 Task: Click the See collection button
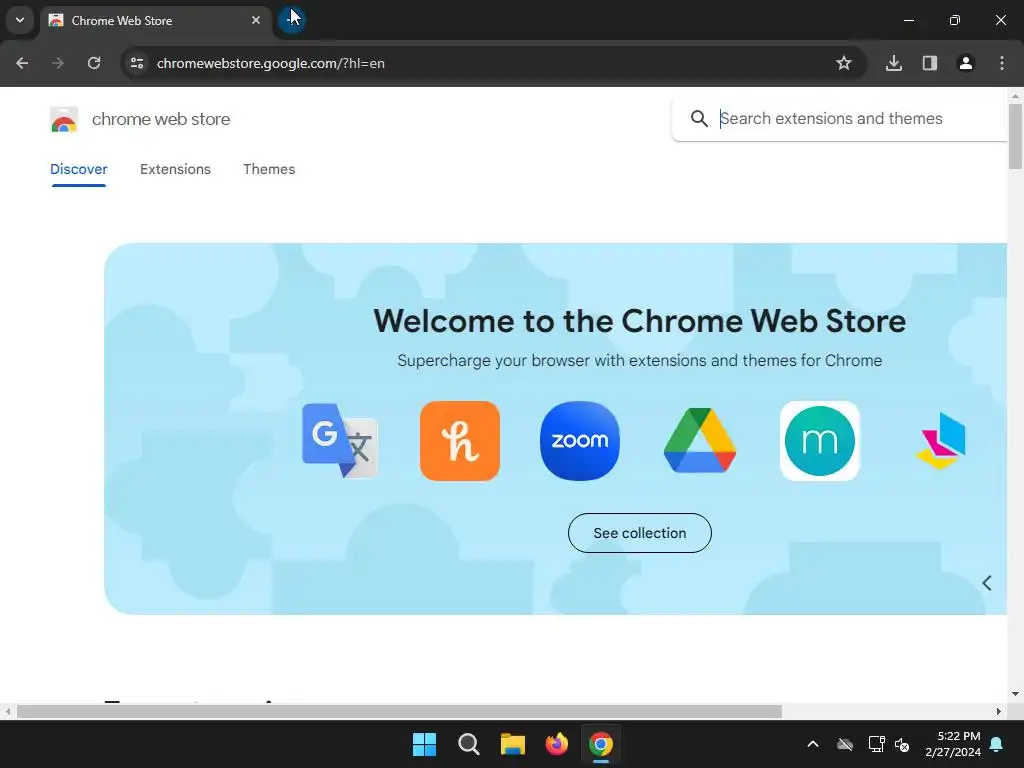pos(639,533)
